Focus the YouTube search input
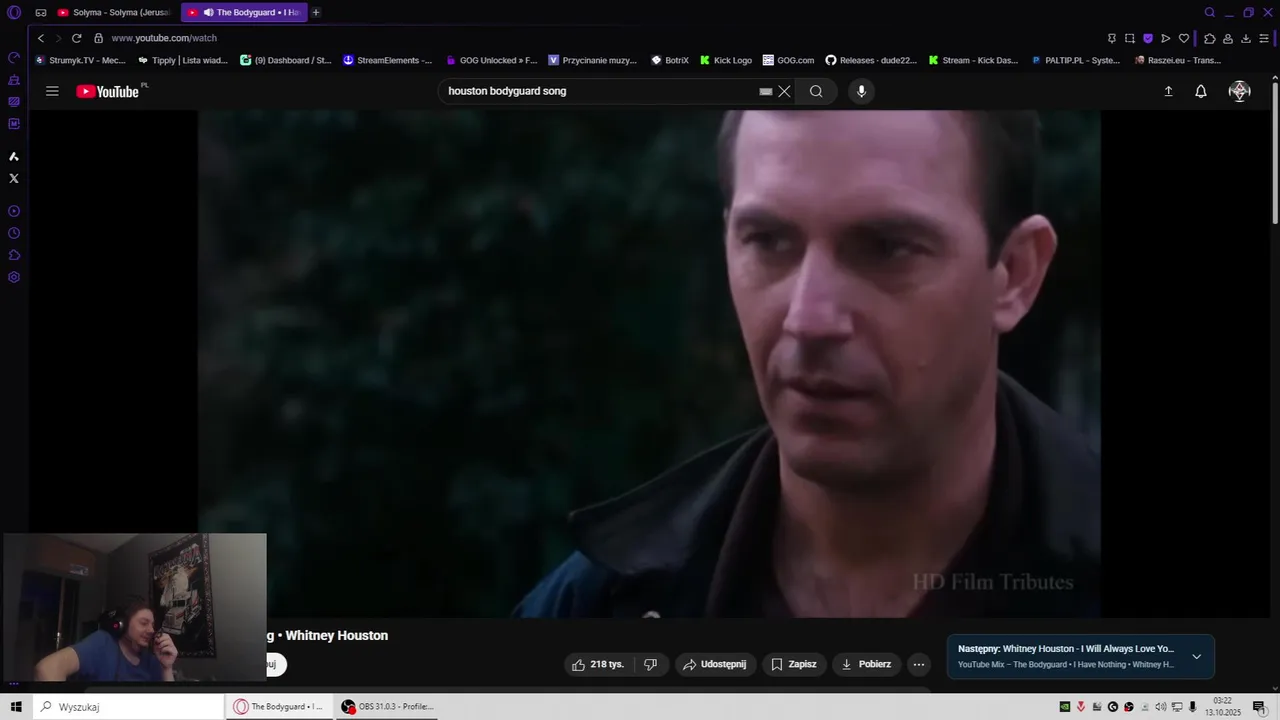The image size is (1280, 720). [x=600, y=91]
